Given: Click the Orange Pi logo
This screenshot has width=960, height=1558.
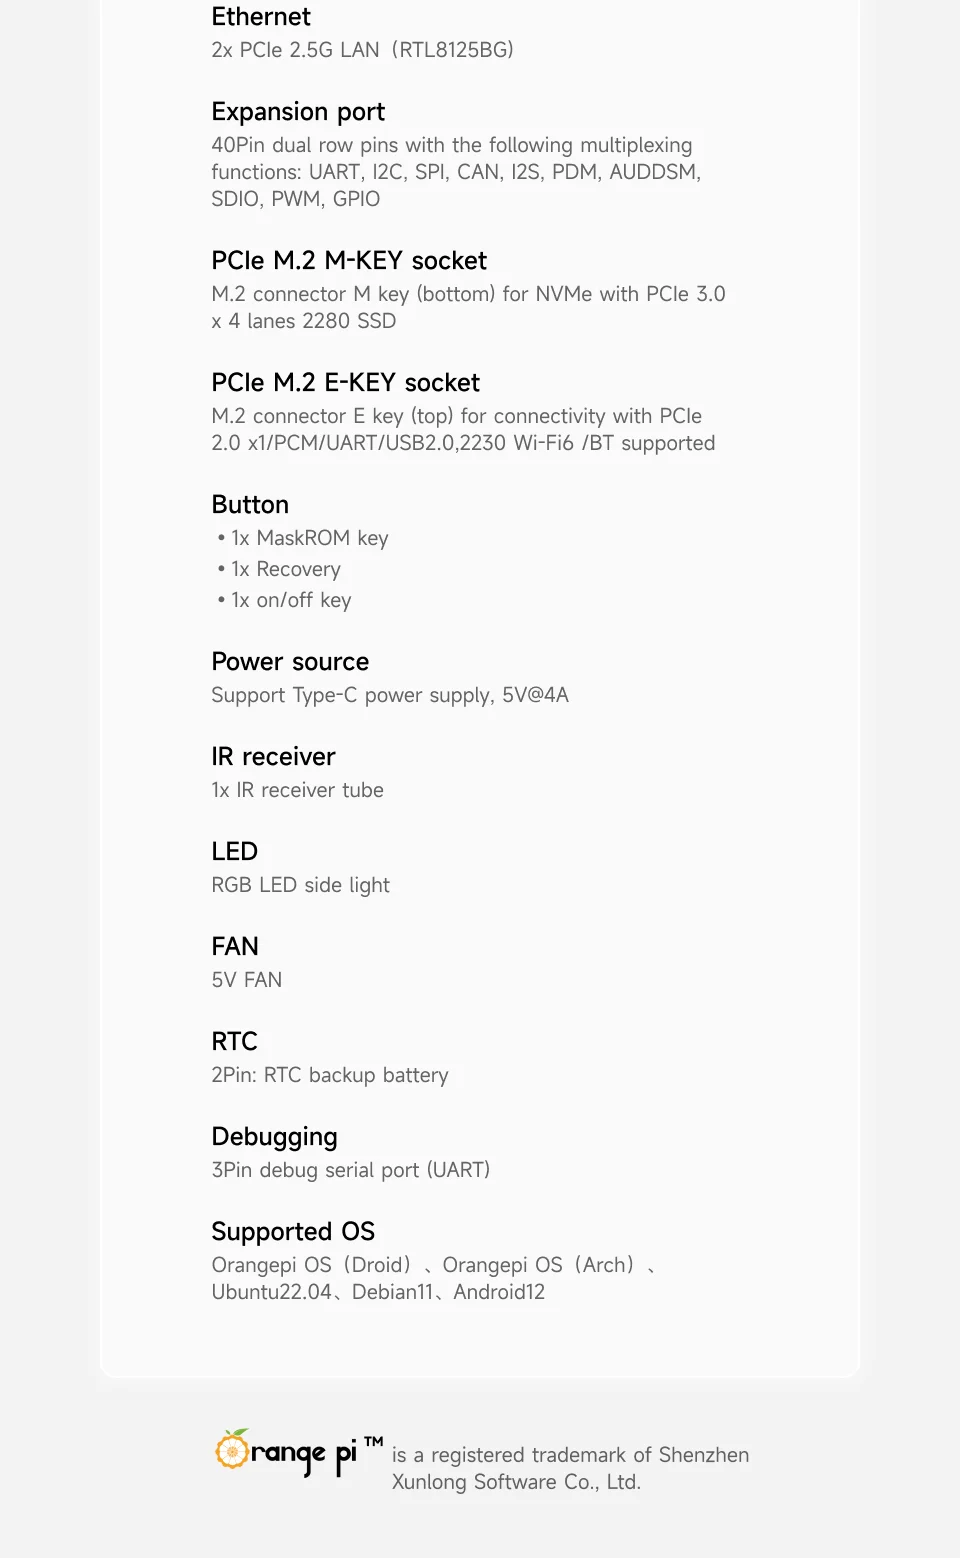Looking at the screenshot, I should point(299,1453).
